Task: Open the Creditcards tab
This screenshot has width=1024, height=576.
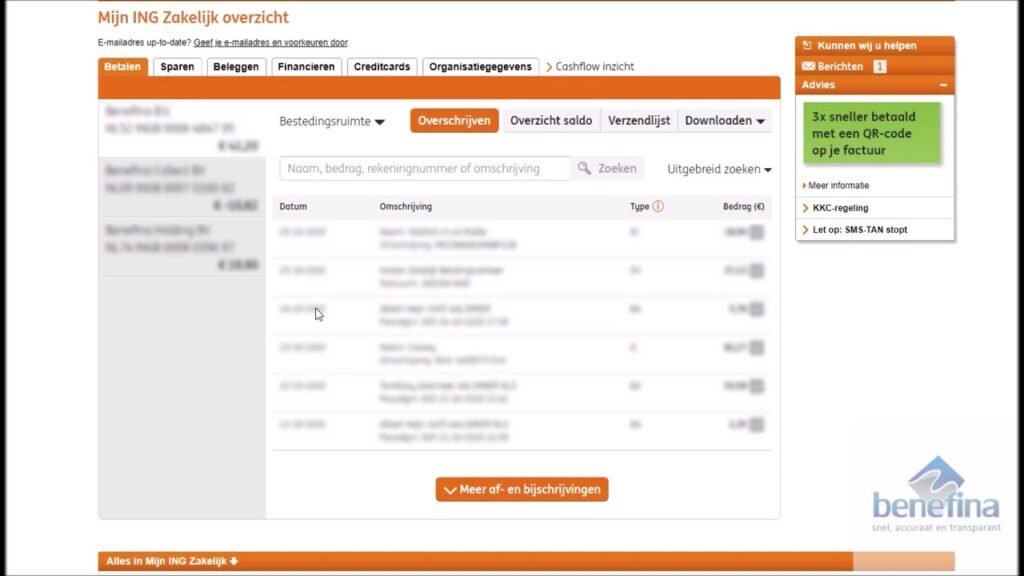Action: click(381, 67)
